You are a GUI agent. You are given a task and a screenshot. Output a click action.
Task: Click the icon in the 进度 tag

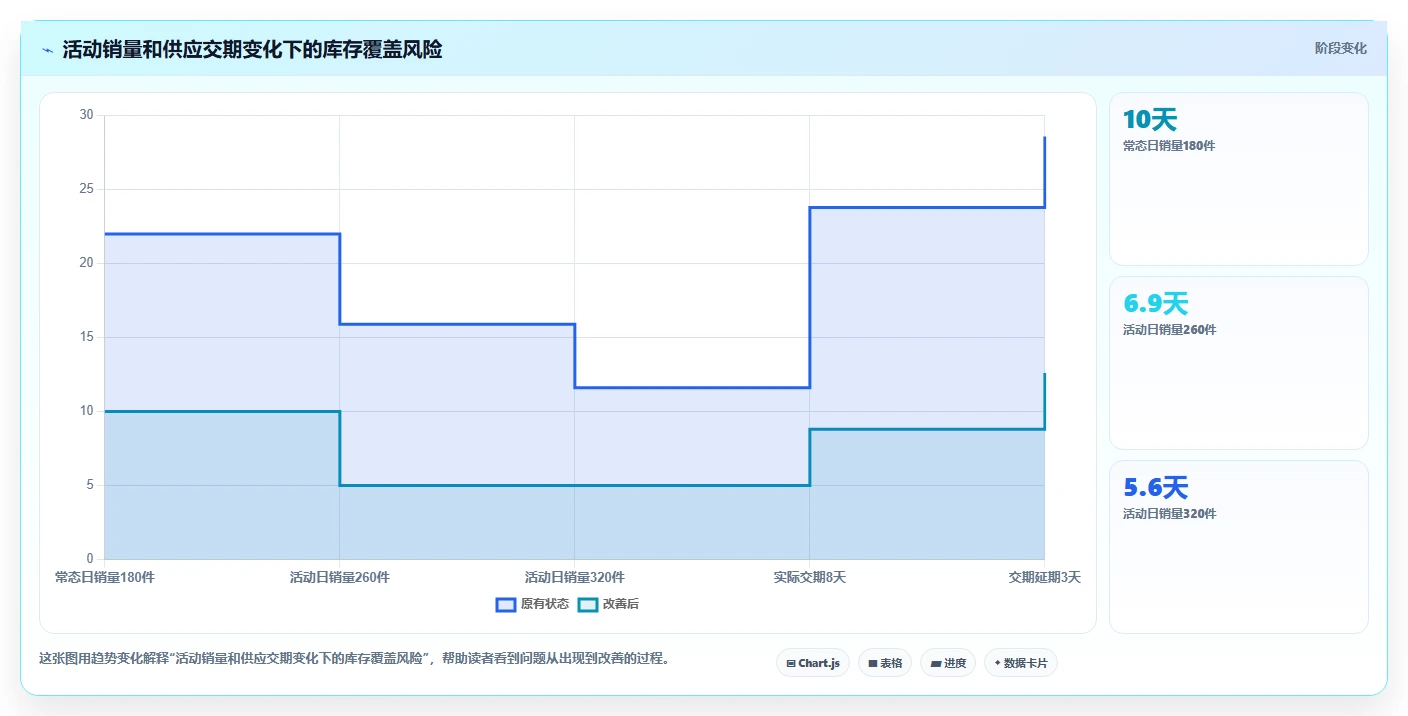(935, 663)
